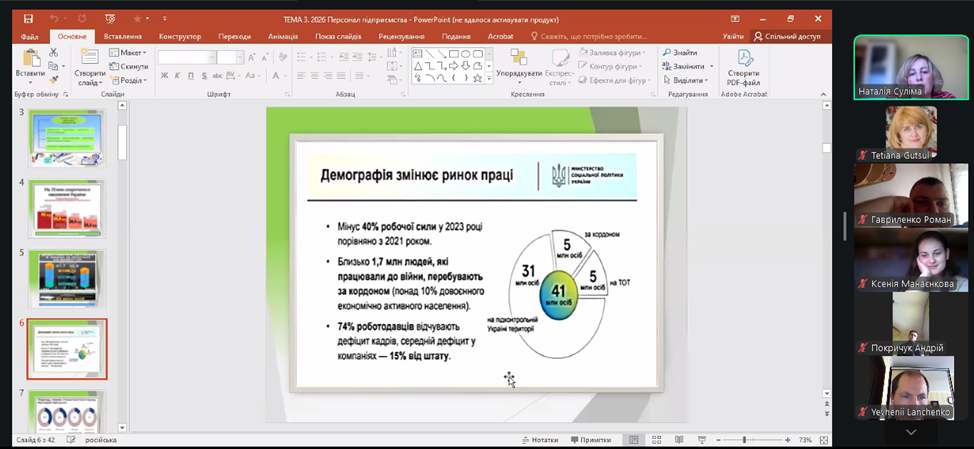Toggle the Нотатки notes pane
The width and height of the screenshot is (974, 449).
pos(538,440)
